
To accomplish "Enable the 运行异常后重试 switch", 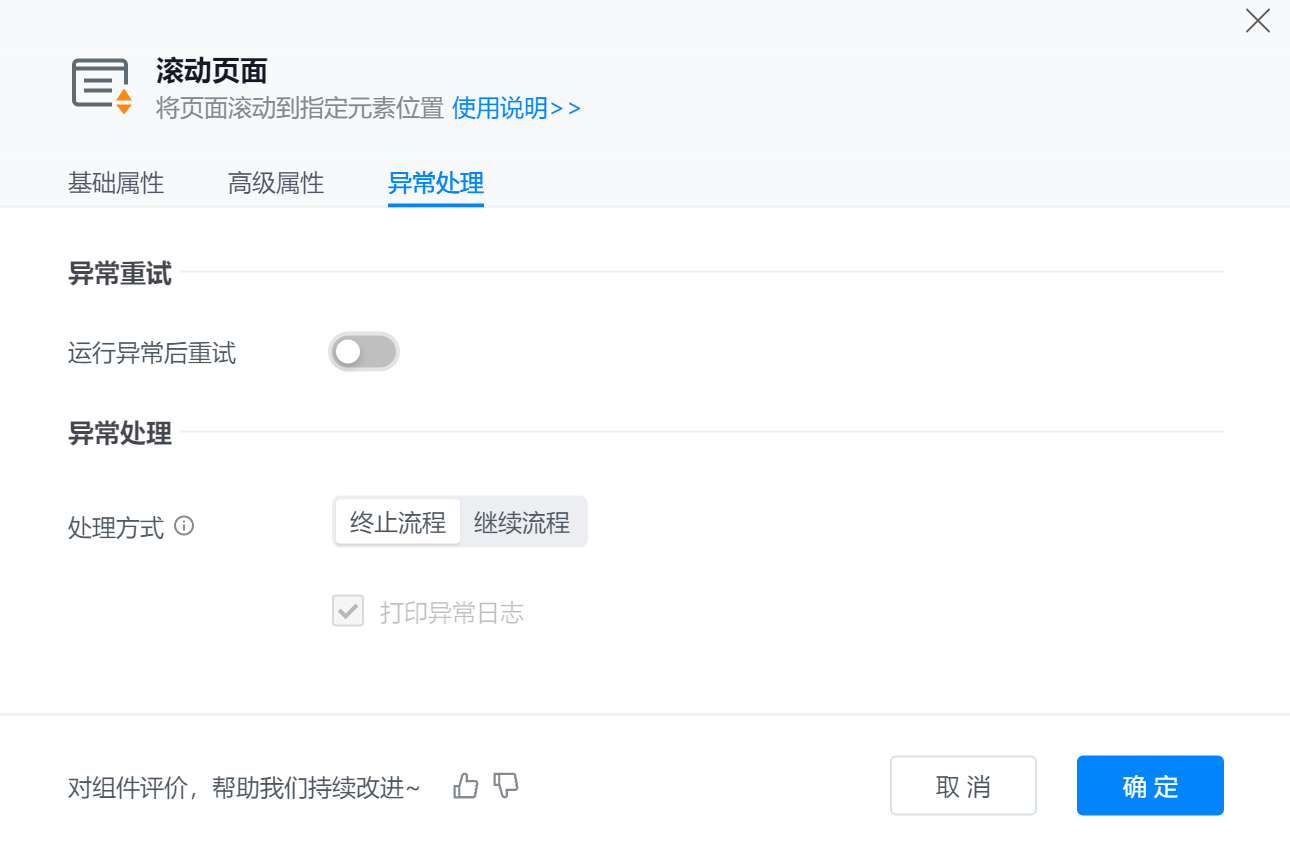I will point(364,352).
